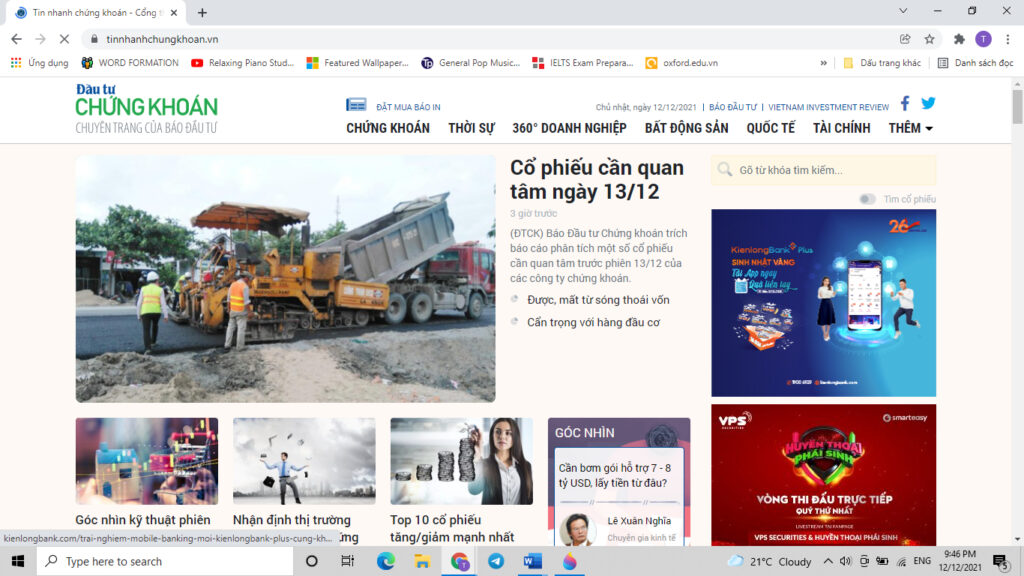
Task: Open Telegram from taskbar
Action: tap(496, 561)
